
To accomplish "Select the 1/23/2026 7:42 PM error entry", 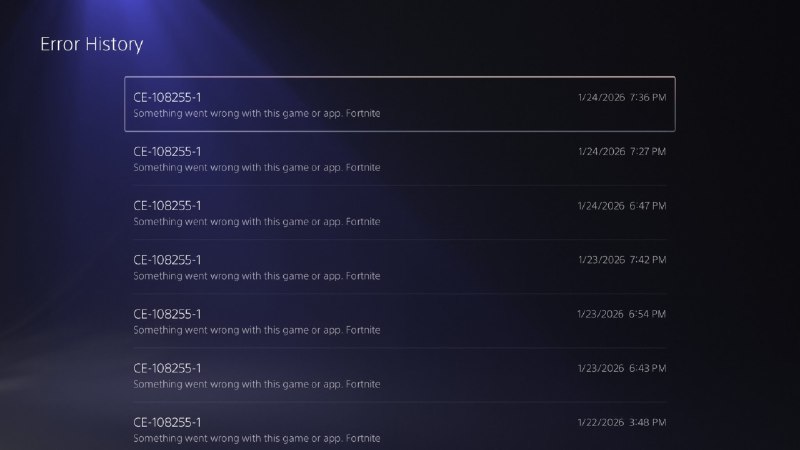I will 399,267.
